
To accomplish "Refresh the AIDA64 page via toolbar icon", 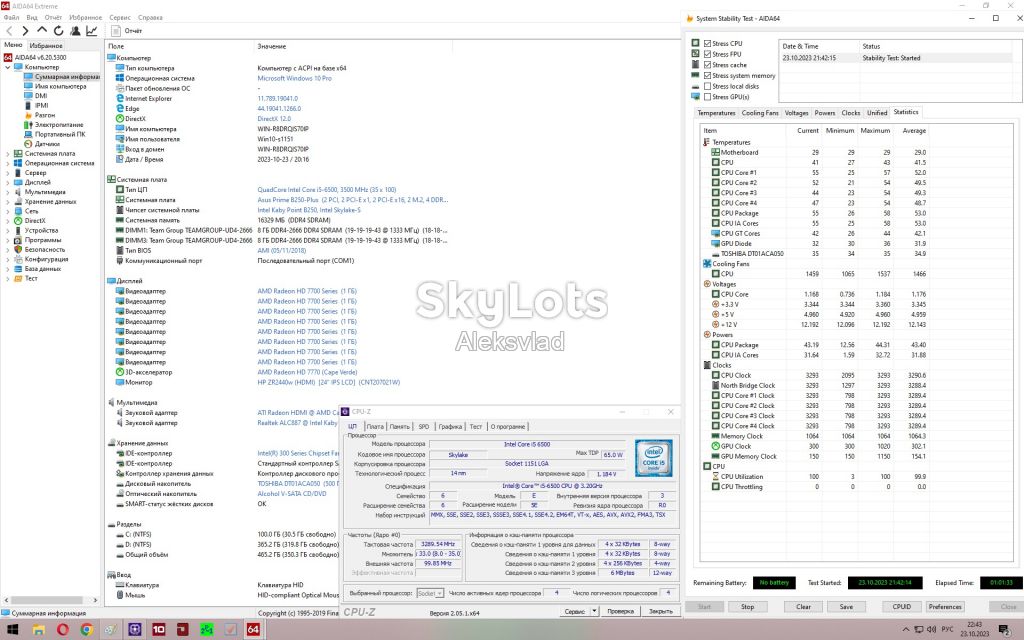I will [59, 31].
